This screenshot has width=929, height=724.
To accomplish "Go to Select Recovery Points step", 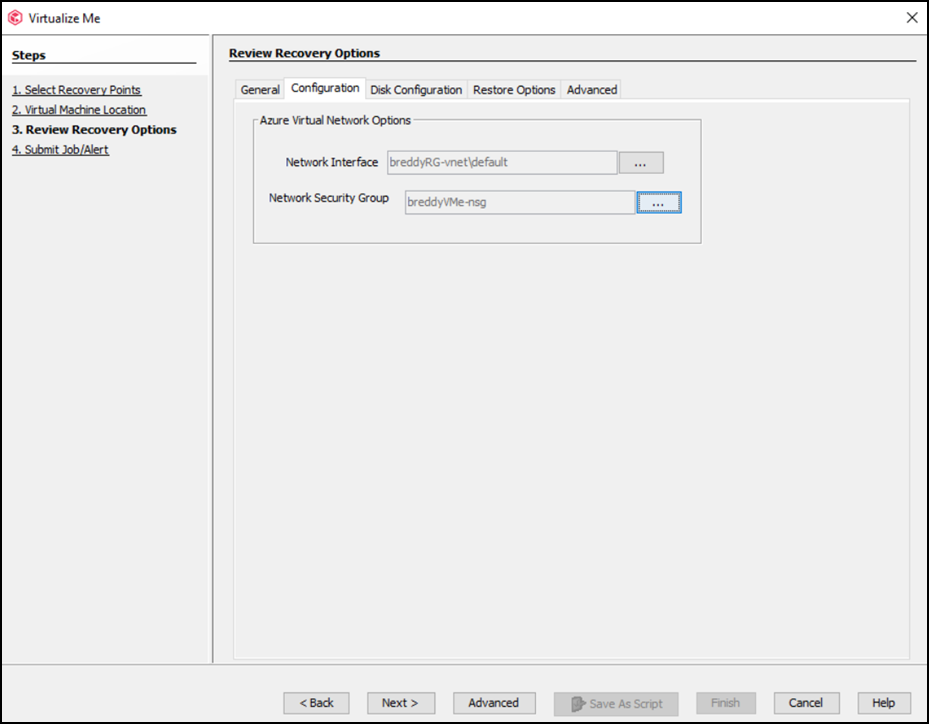I will tap(76, 89).
